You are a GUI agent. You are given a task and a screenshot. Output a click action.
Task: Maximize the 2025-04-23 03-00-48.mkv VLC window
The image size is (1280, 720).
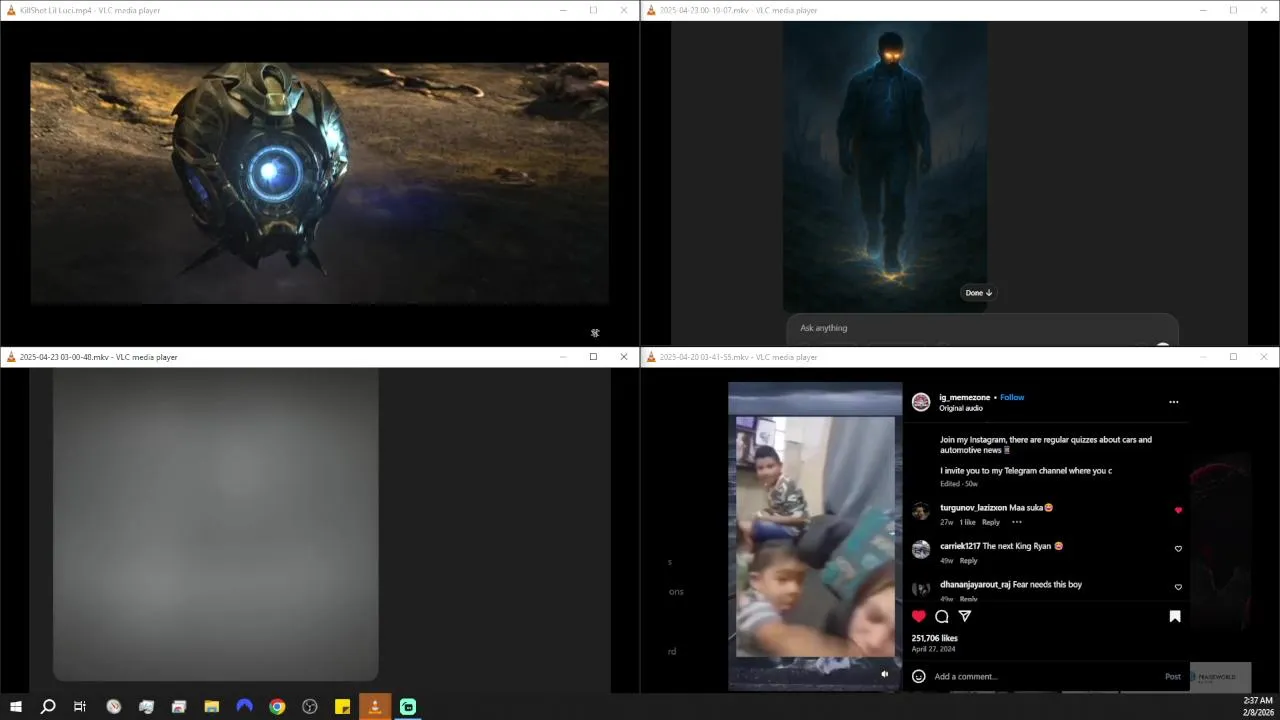[593, 357]
